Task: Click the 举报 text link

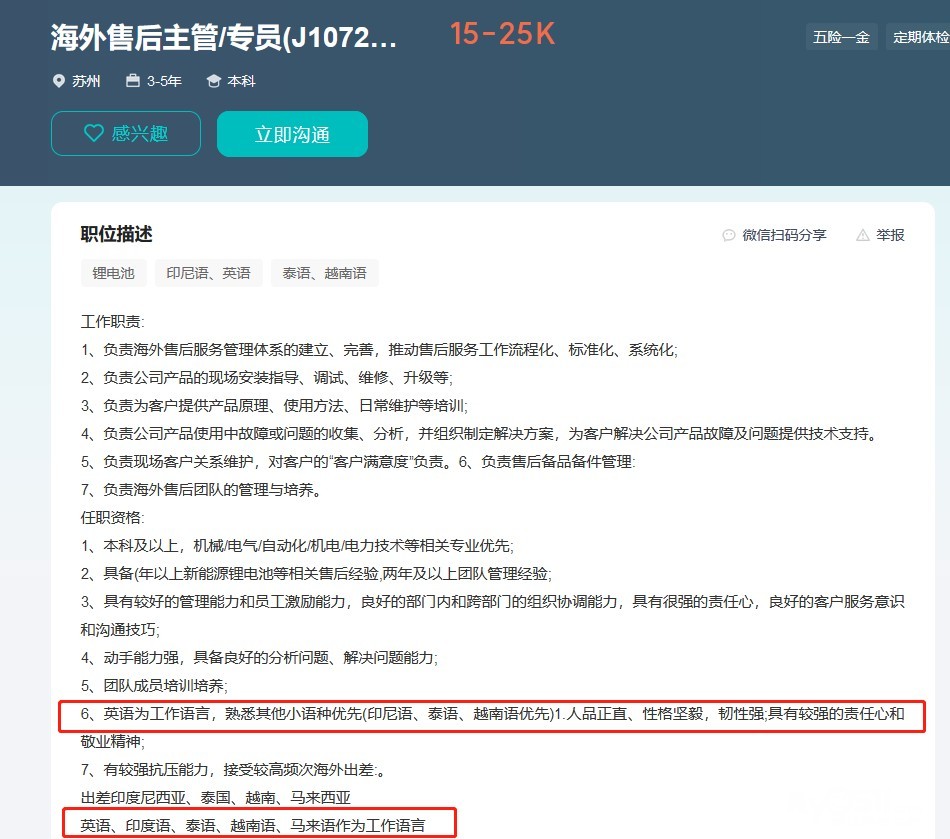Action: tap(890, 235)
